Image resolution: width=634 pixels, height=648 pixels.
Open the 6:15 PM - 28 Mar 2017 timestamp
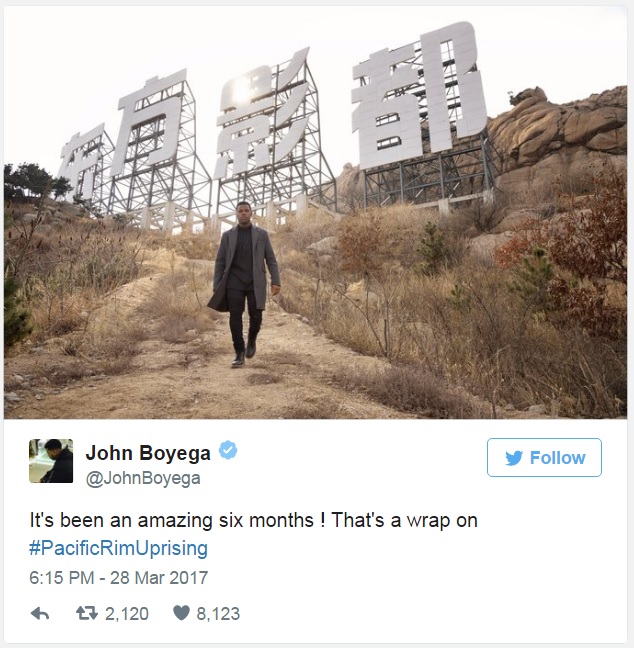[119, 578]
